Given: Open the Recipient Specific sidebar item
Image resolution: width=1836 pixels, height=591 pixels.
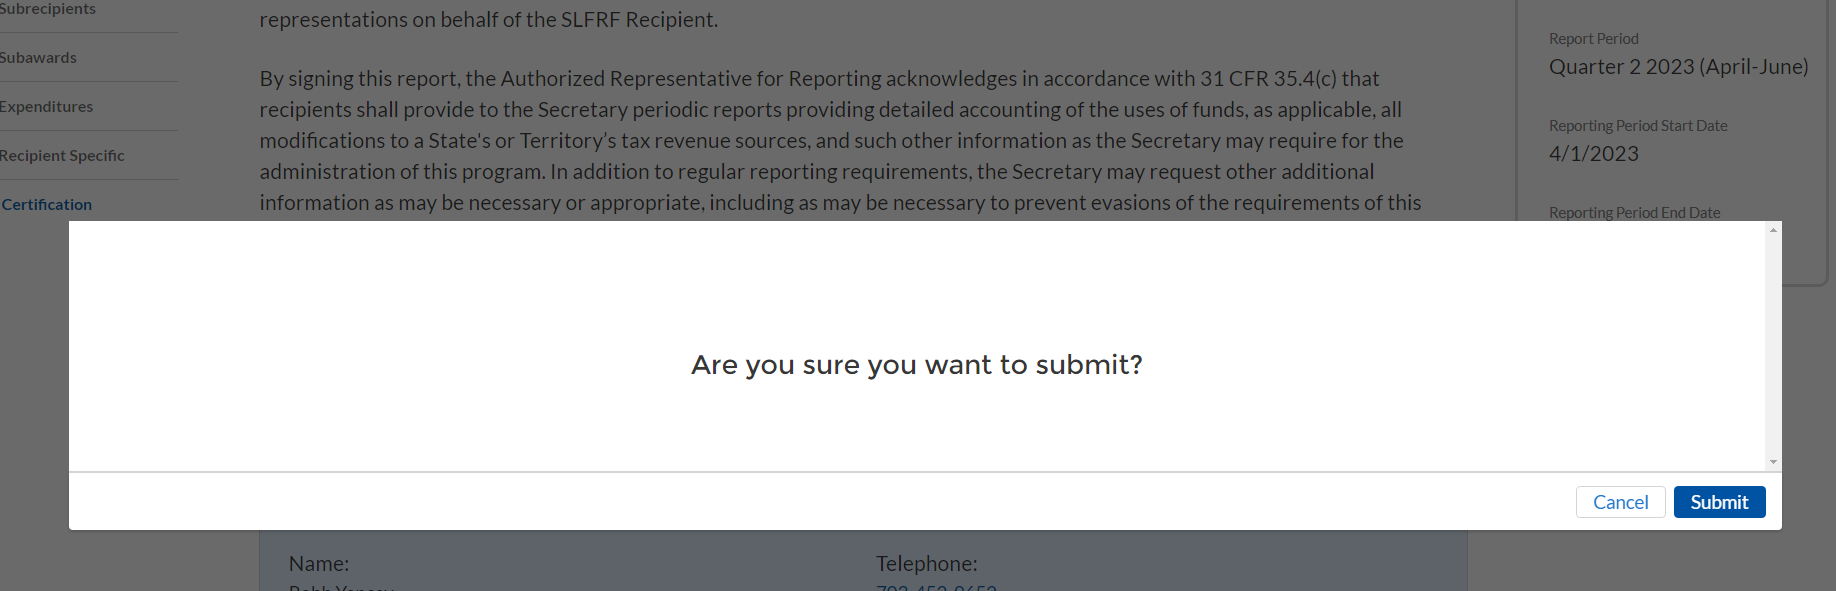Looking at the screenshot, I should [x=62, y=156].
